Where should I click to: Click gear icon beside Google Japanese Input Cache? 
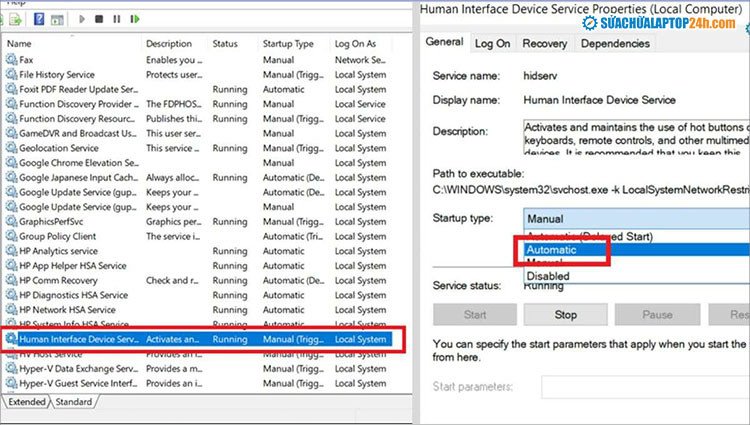[x=11, y=177]
